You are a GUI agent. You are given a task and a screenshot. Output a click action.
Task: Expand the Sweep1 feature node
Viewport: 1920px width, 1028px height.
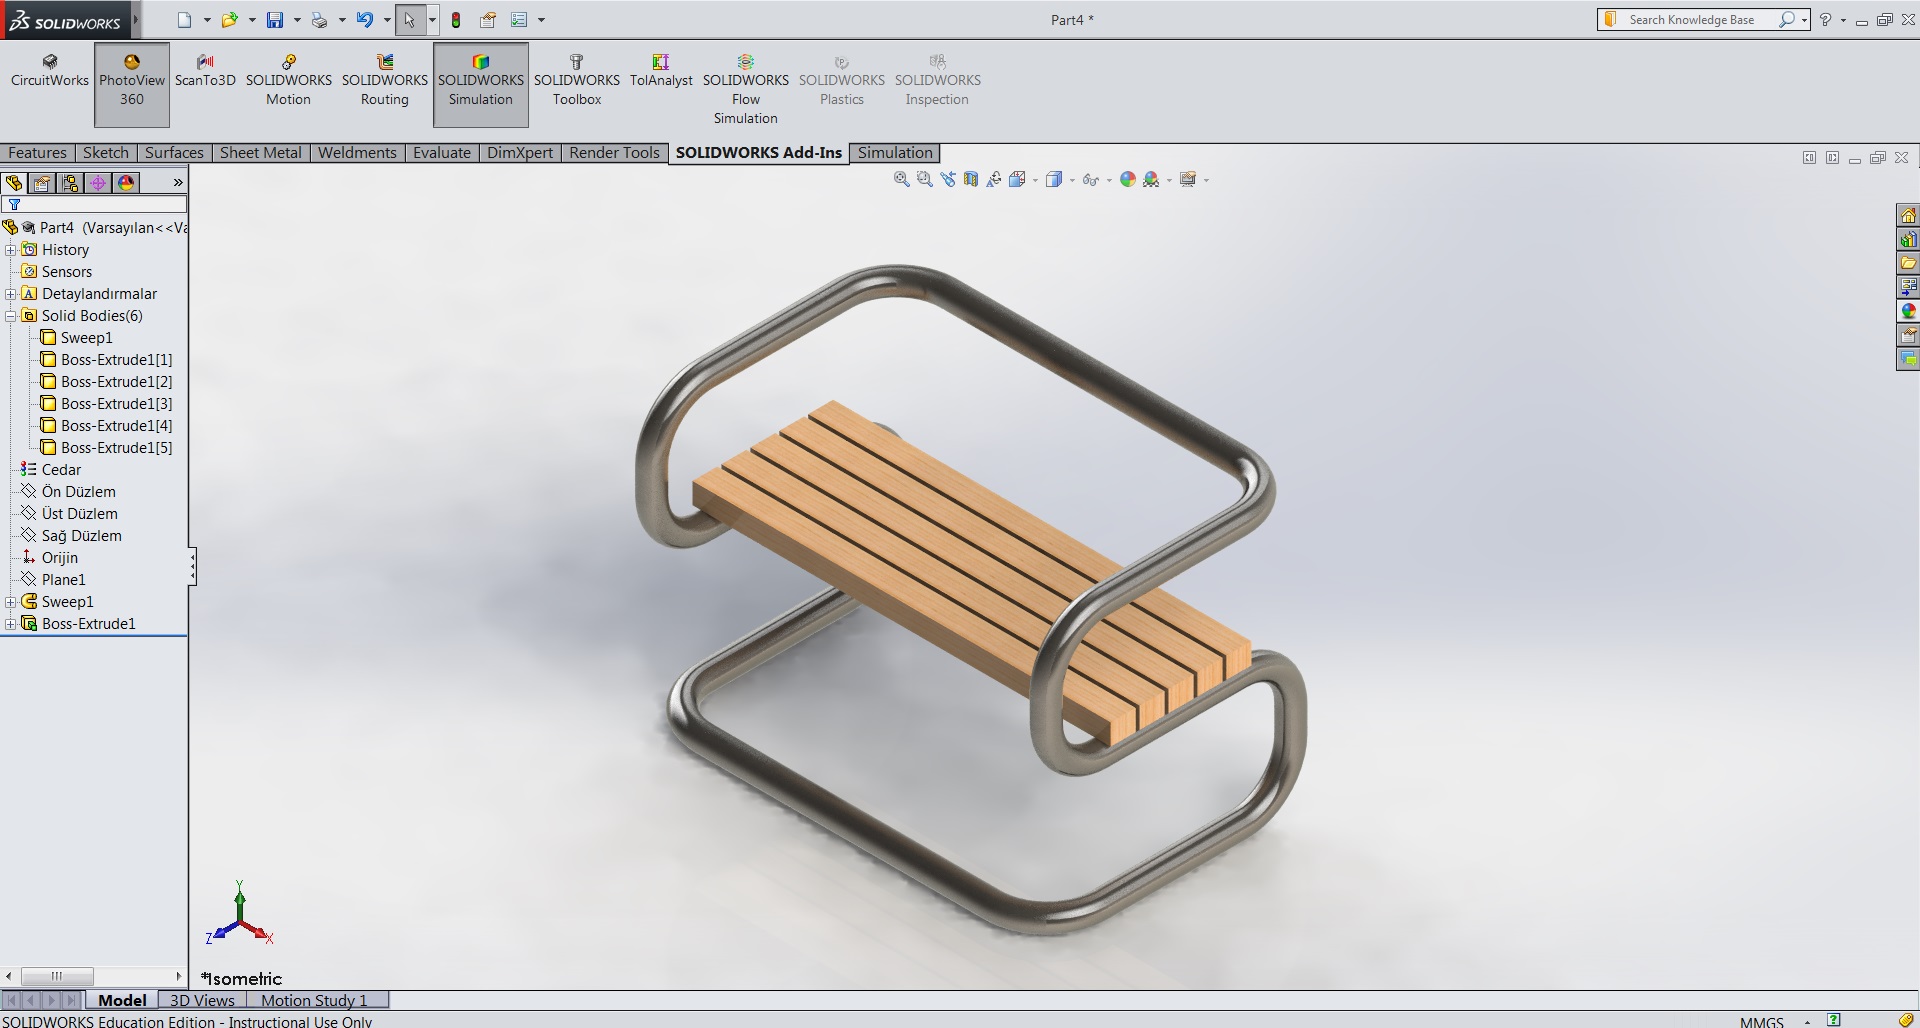click(11, 602)
